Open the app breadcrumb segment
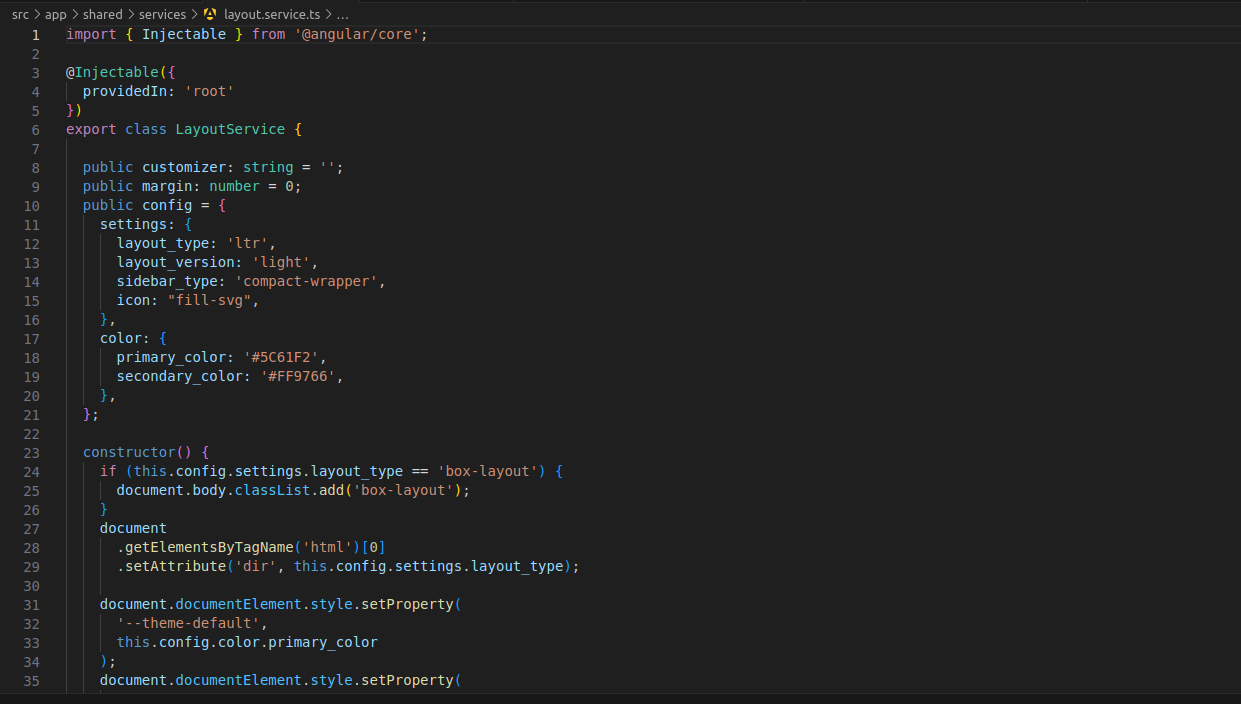The height and width of the screenshot is (704, 1241). (x=56, y=15)
